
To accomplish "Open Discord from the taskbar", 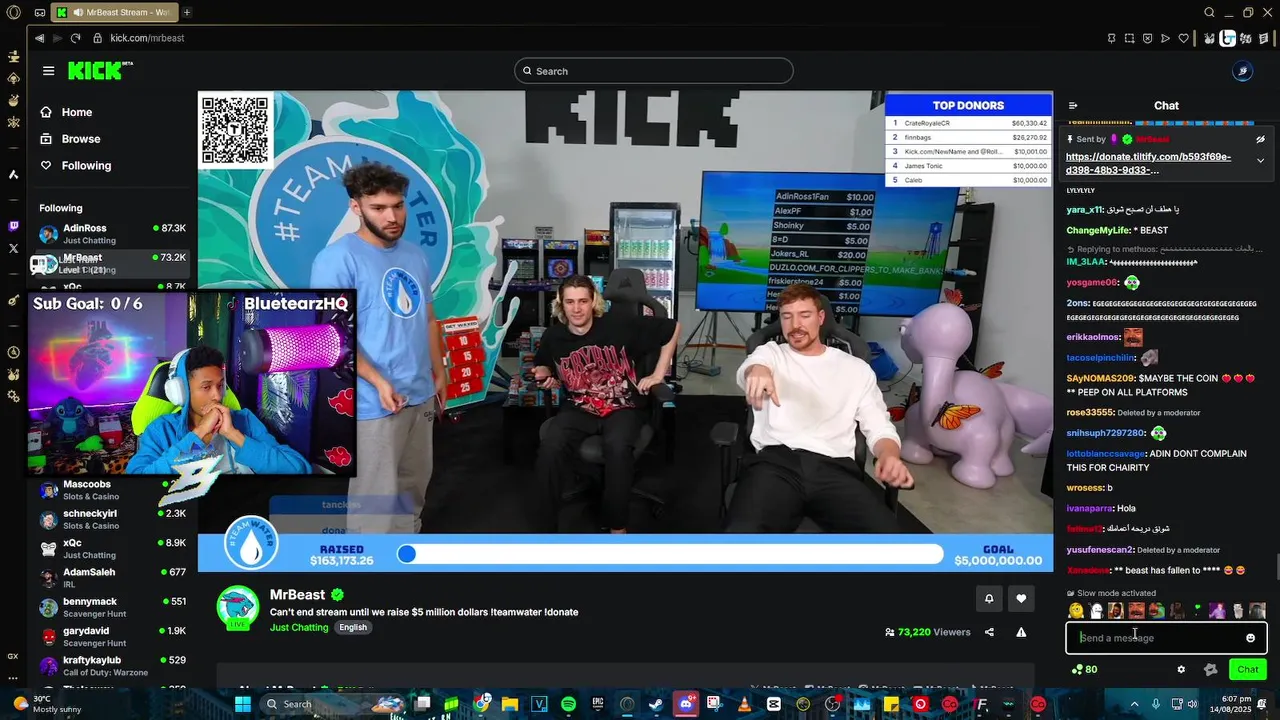I will tap(686, 704).
